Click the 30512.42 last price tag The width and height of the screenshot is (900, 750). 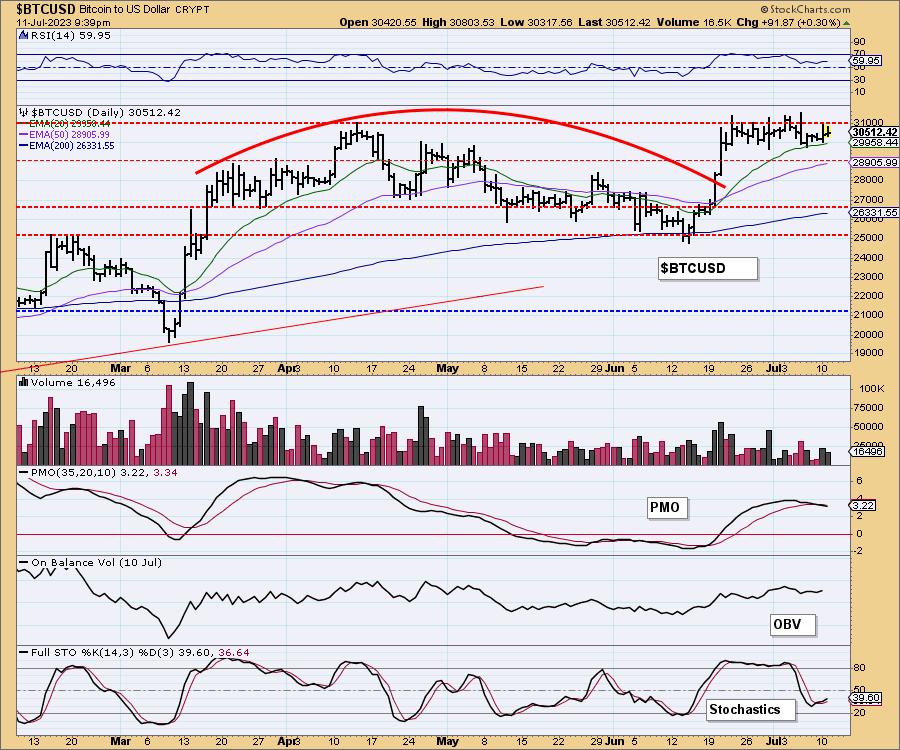[874, 132]
